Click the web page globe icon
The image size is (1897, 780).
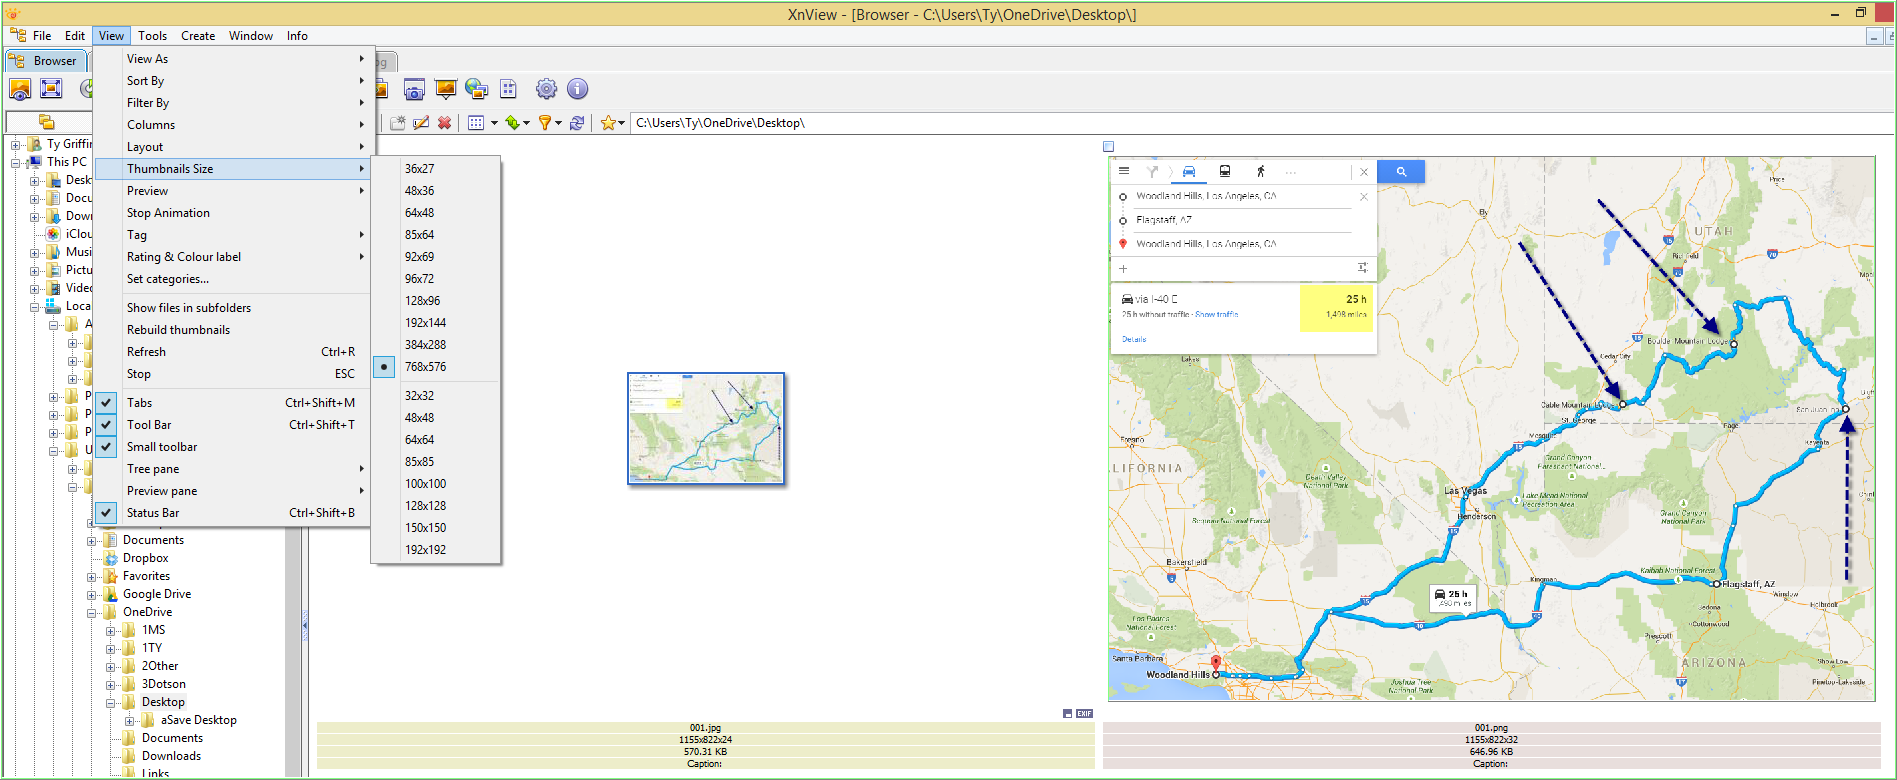click(477, 90)
